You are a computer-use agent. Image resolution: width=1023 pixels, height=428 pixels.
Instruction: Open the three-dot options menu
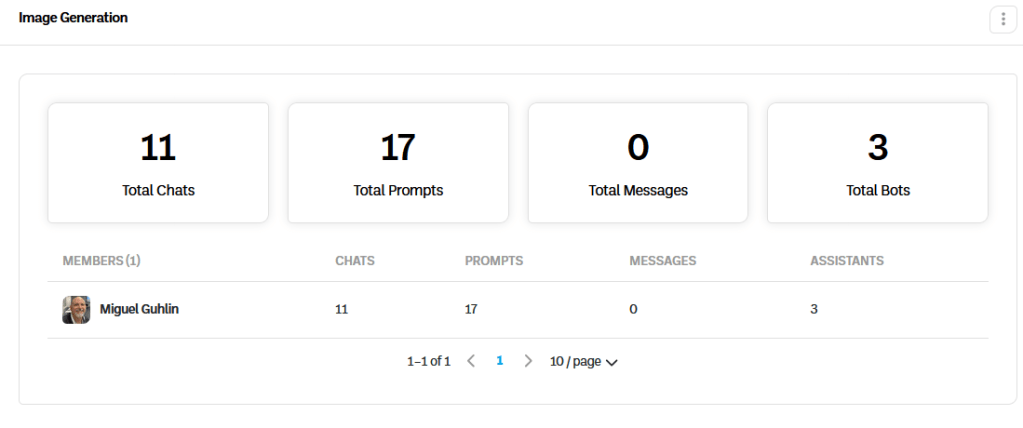tap(1003, 19)
